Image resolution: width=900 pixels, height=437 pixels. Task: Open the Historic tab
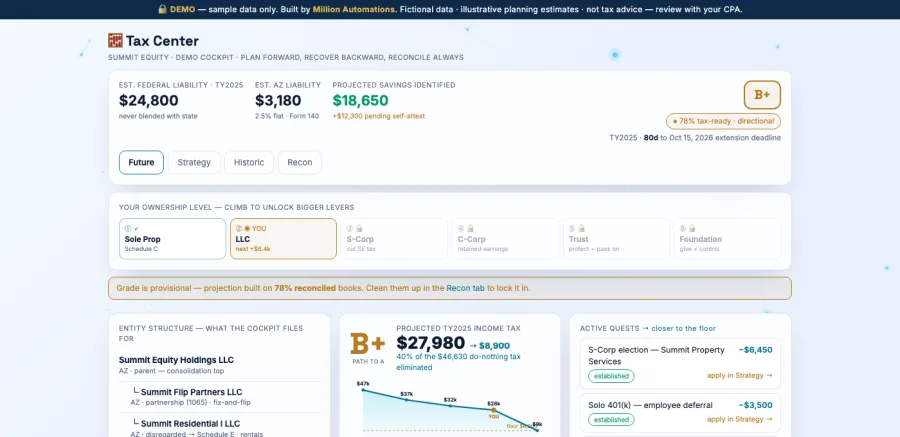coord(249,163)
